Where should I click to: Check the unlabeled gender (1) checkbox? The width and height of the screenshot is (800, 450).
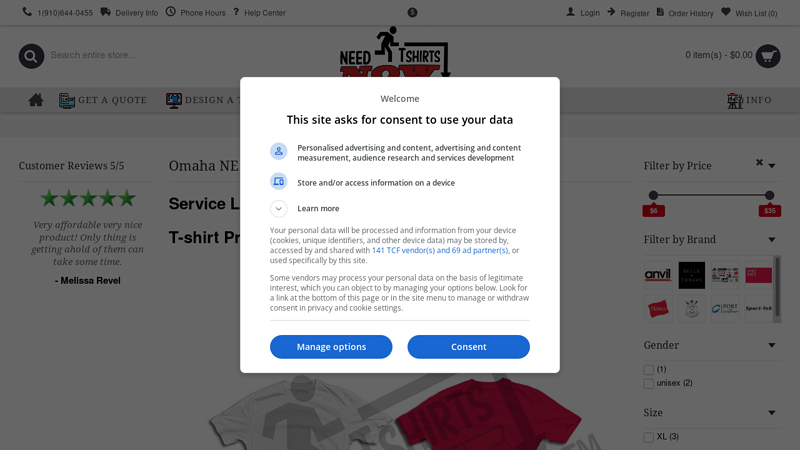(x=648, y=370)
